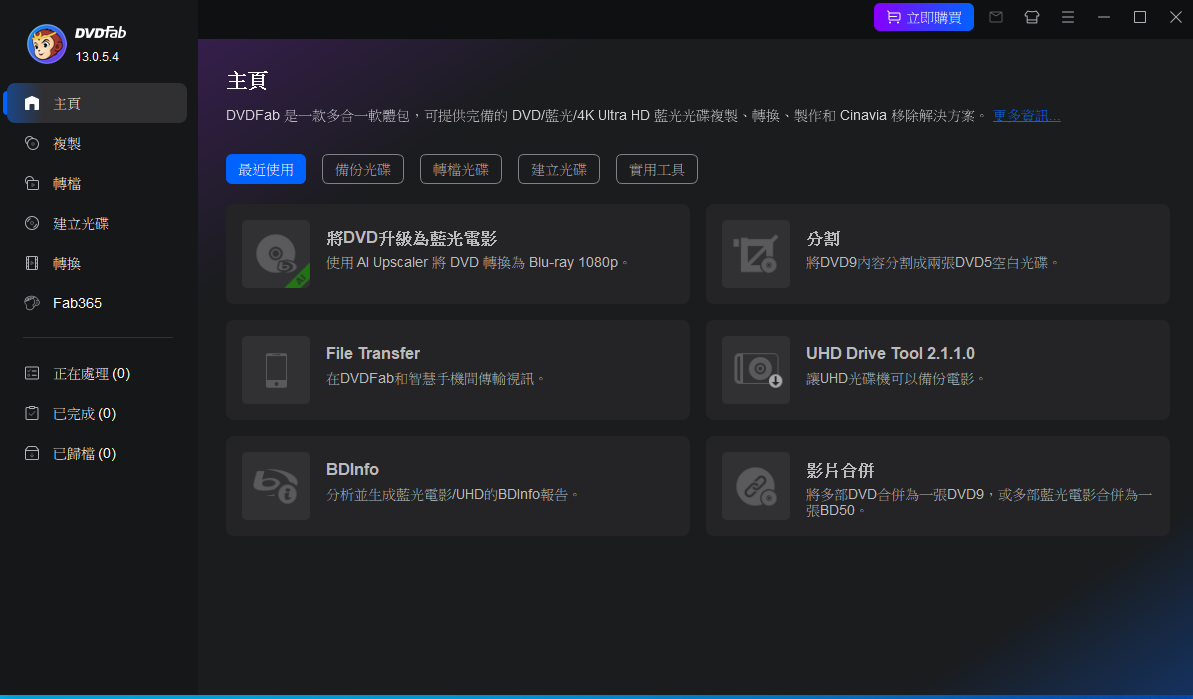Click the DVDFab monkey logo icon
The width and height of the screenshot is (1193, 699).
click(47, 44)
